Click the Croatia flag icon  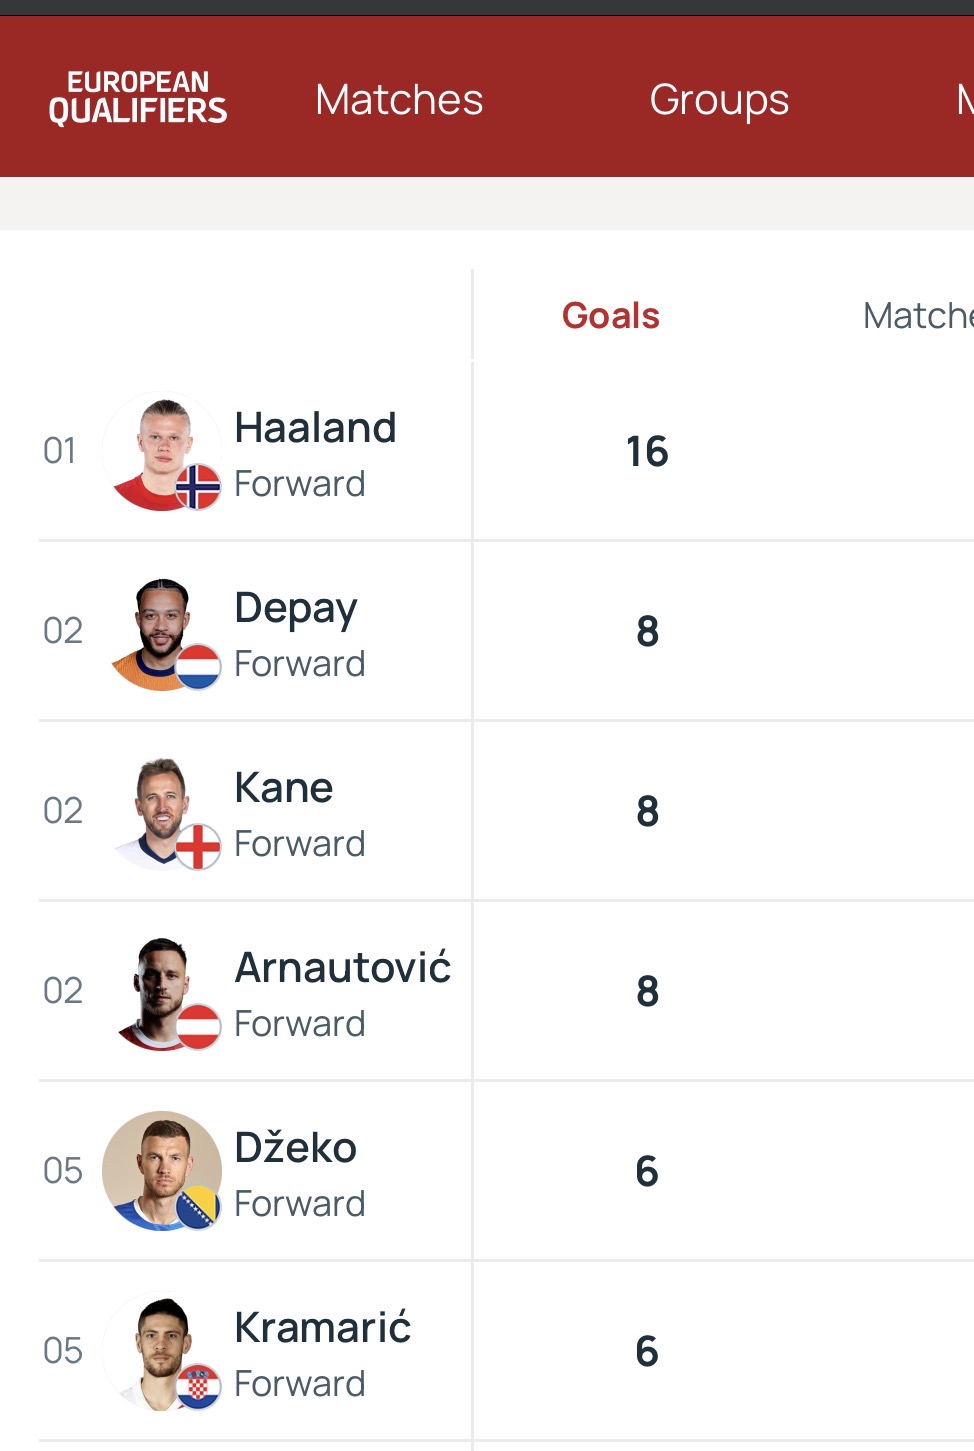click(198, 1387)
